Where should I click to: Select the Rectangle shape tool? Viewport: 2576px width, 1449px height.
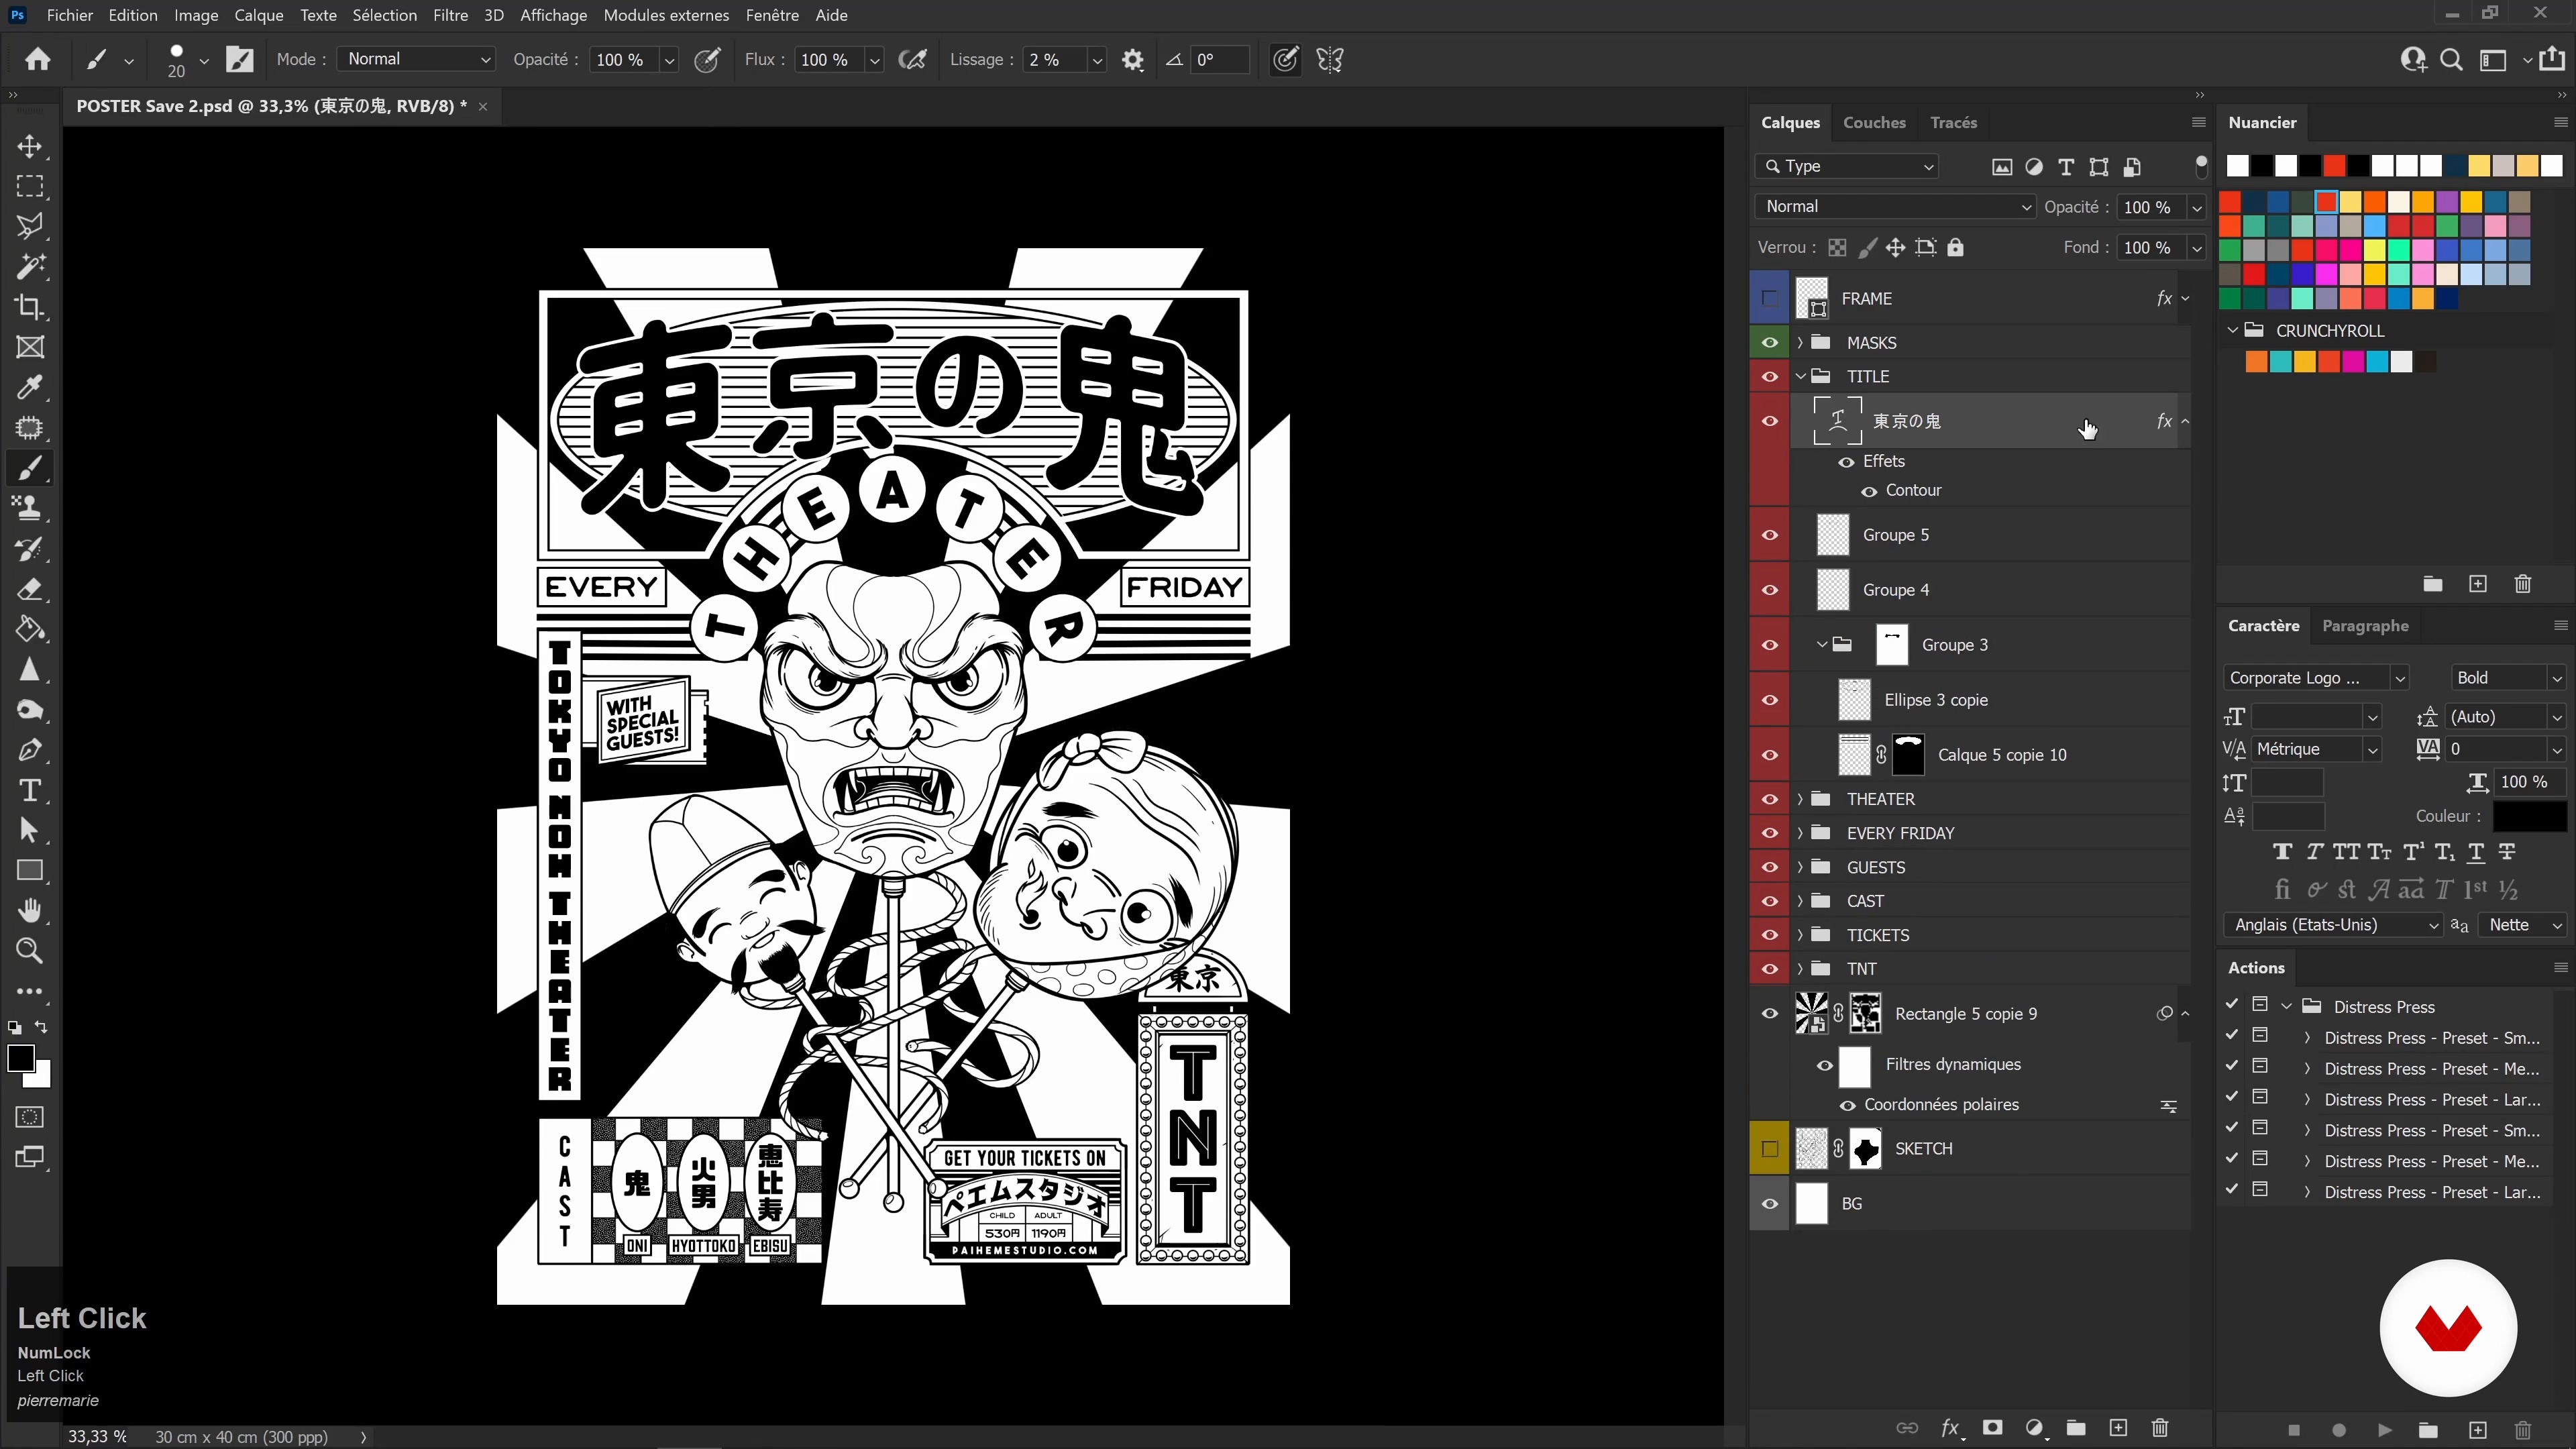[30, 870]
